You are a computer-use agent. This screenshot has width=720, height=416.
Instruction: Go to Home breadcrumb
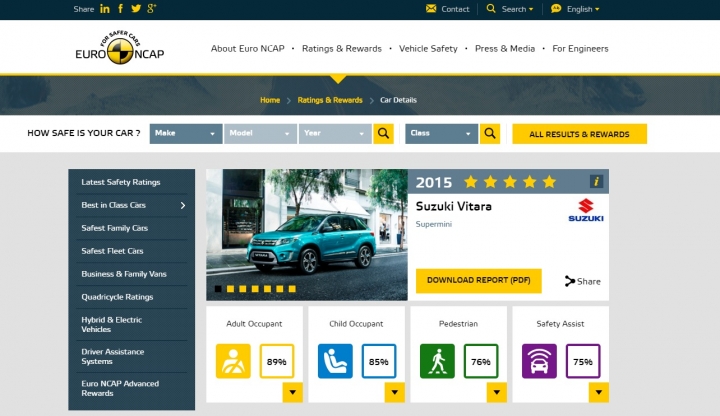point(270,100)
